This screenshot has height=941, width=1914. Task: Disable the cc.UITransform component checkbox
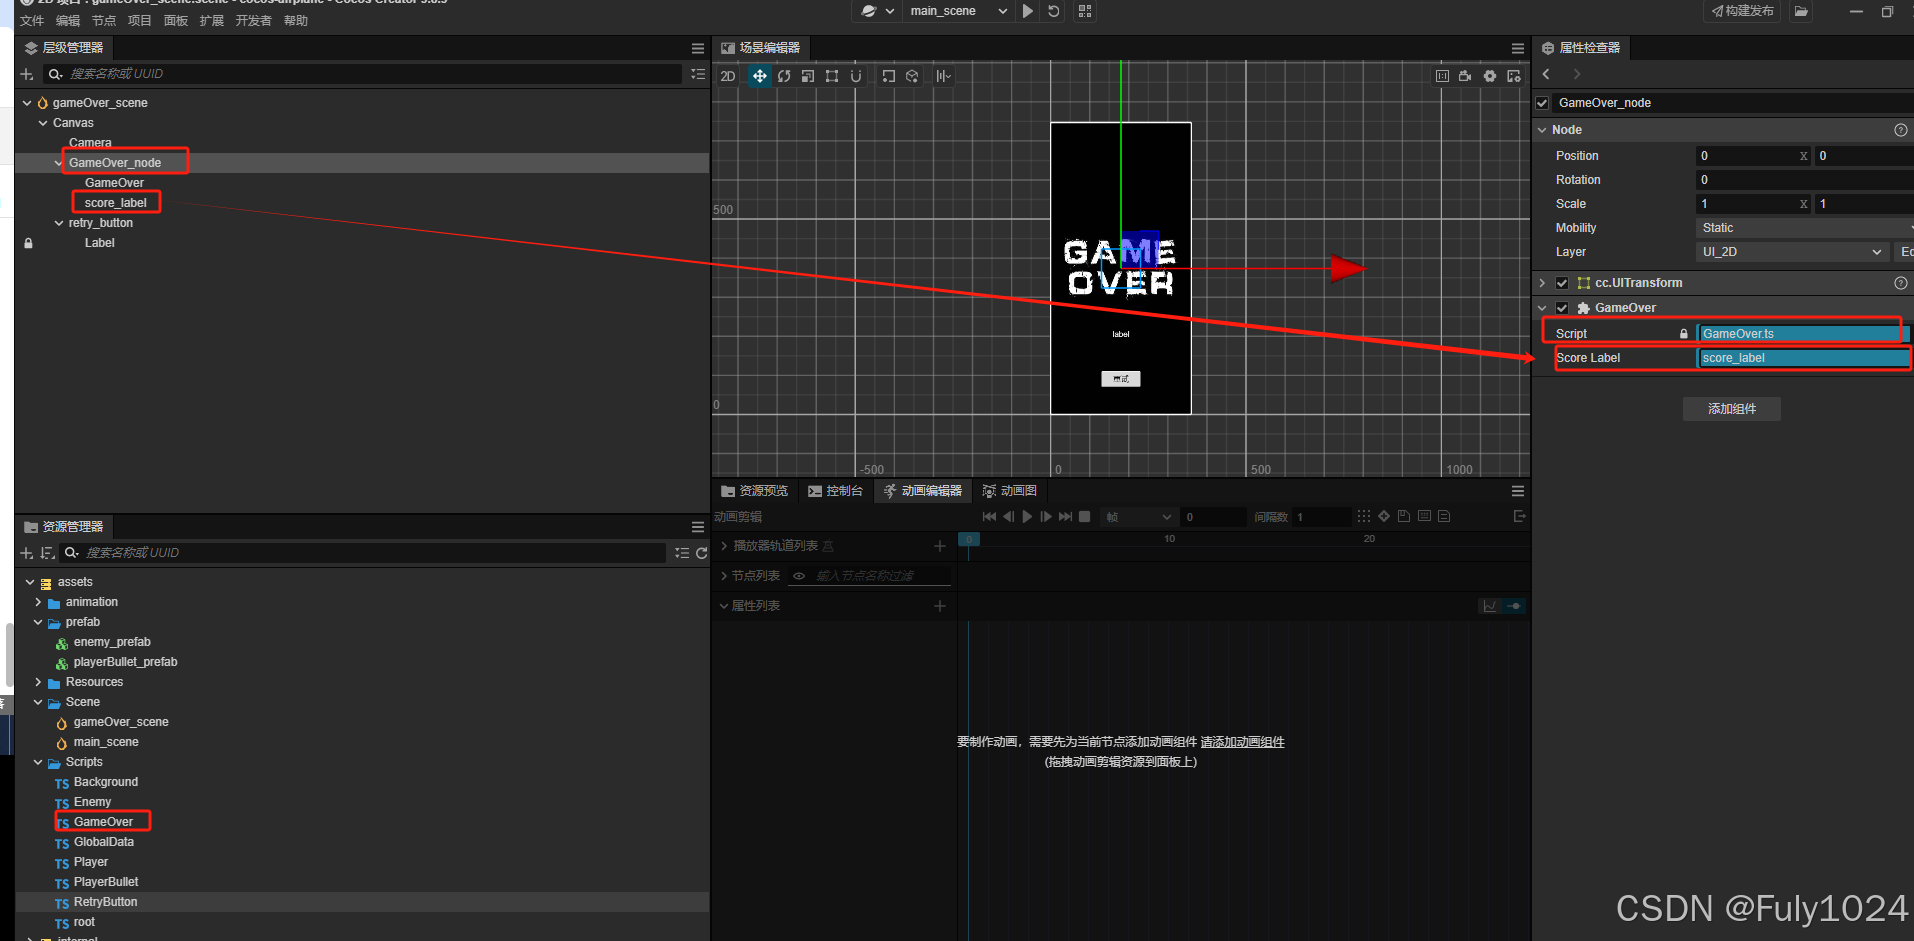tap(1562, 283)
